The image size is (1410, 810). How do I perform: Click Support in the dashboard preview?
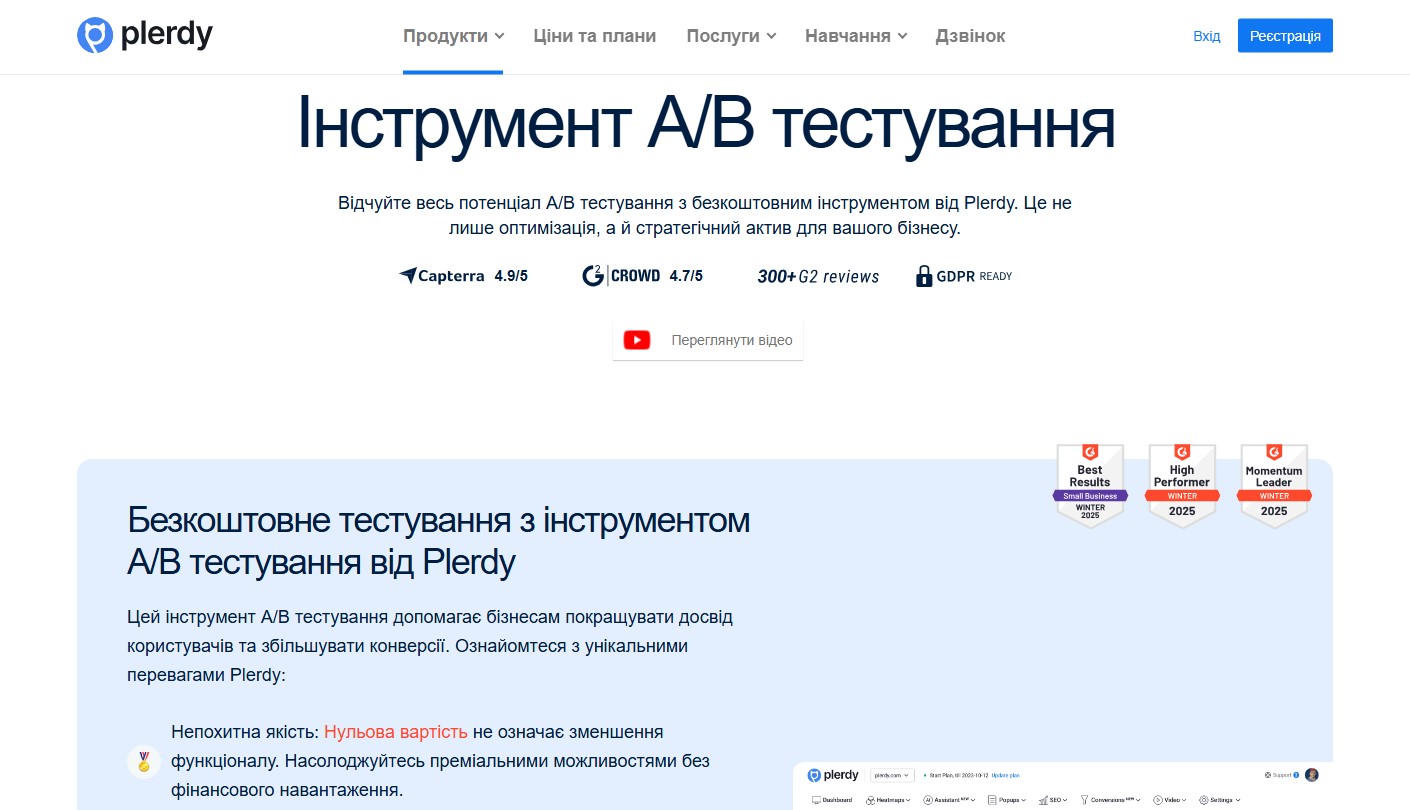pyautogui.click(x=1282, y=775)
